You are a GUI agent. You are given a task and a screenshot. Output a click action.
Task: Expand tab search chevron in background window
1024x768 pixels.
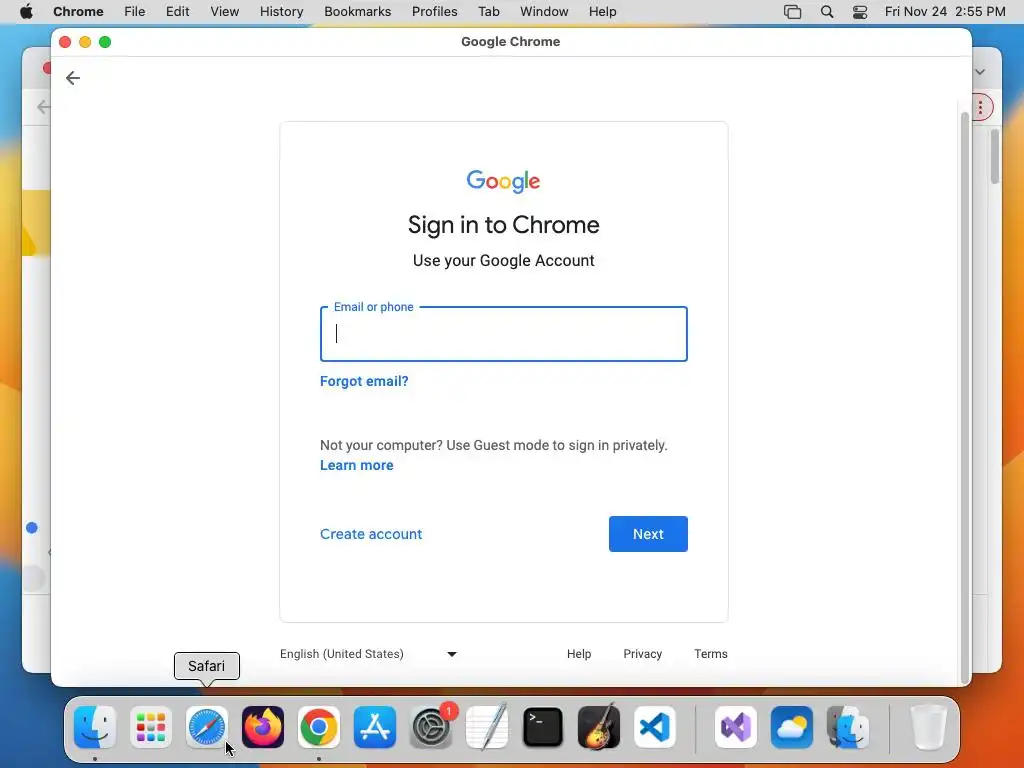pyautogui.click(x=980, y=72)
